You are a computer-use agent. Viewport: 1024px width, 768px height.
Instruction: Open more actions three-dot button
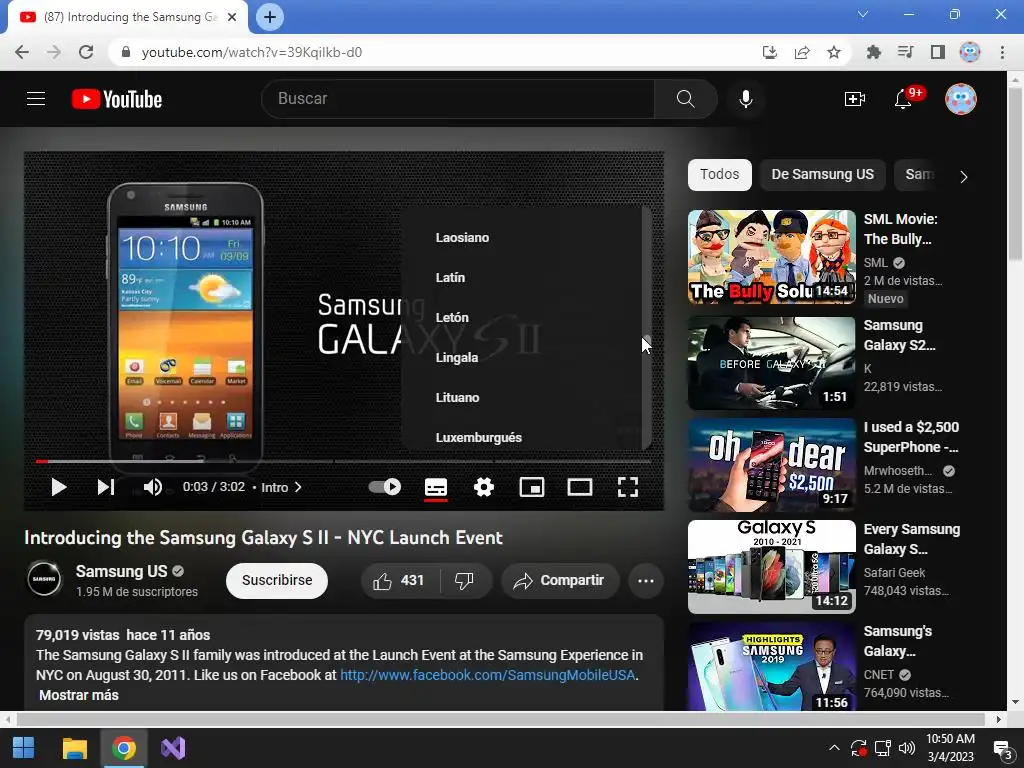click(646, 581)
